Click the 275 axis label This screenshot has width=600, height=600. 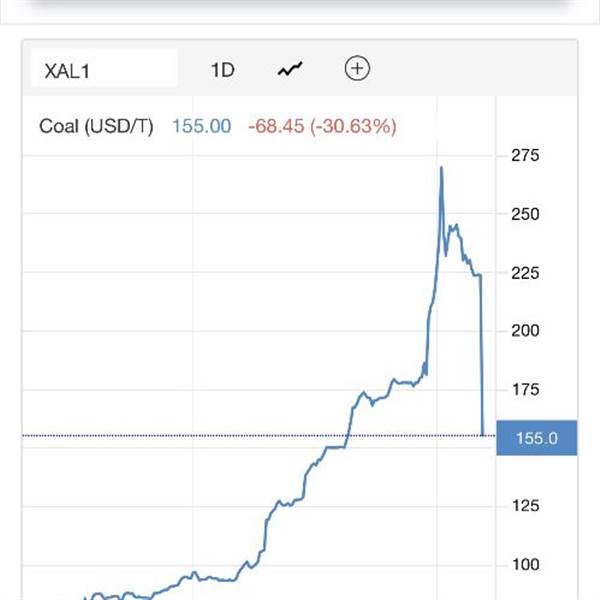coord(525,155)
